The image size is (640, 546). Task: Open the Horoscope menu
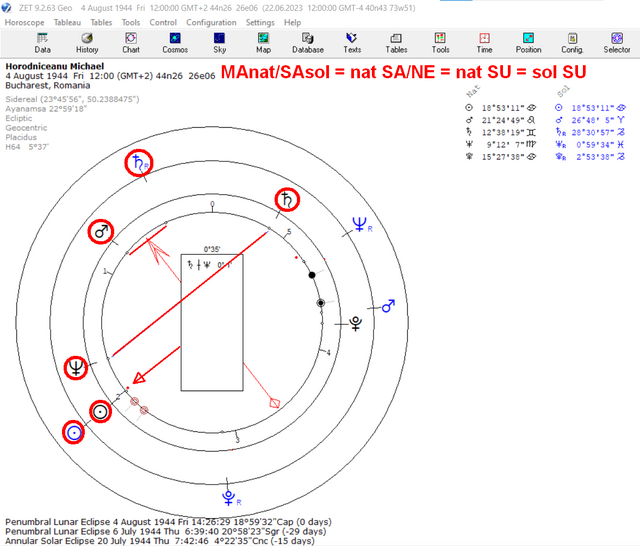pyautogui.click(x=24, y=22)
